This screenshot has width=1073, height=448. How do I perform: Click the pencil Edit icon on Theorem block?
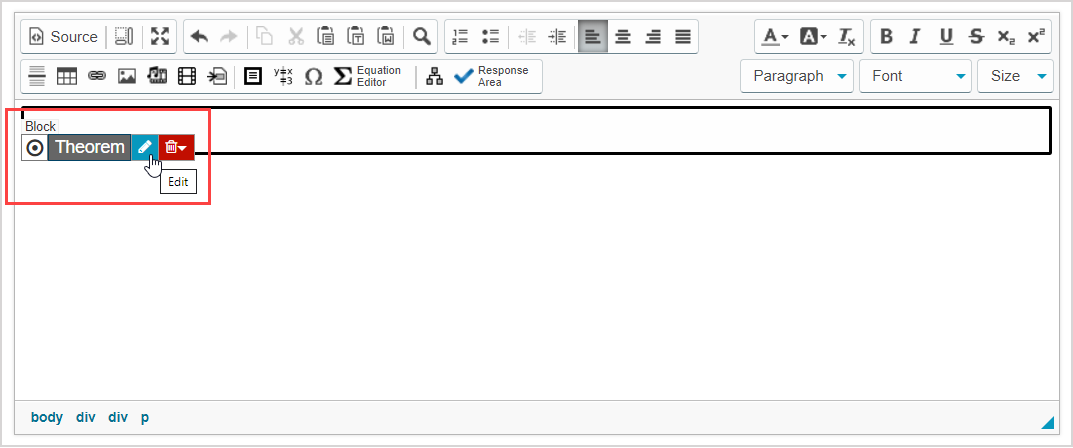tap(145, 147)
